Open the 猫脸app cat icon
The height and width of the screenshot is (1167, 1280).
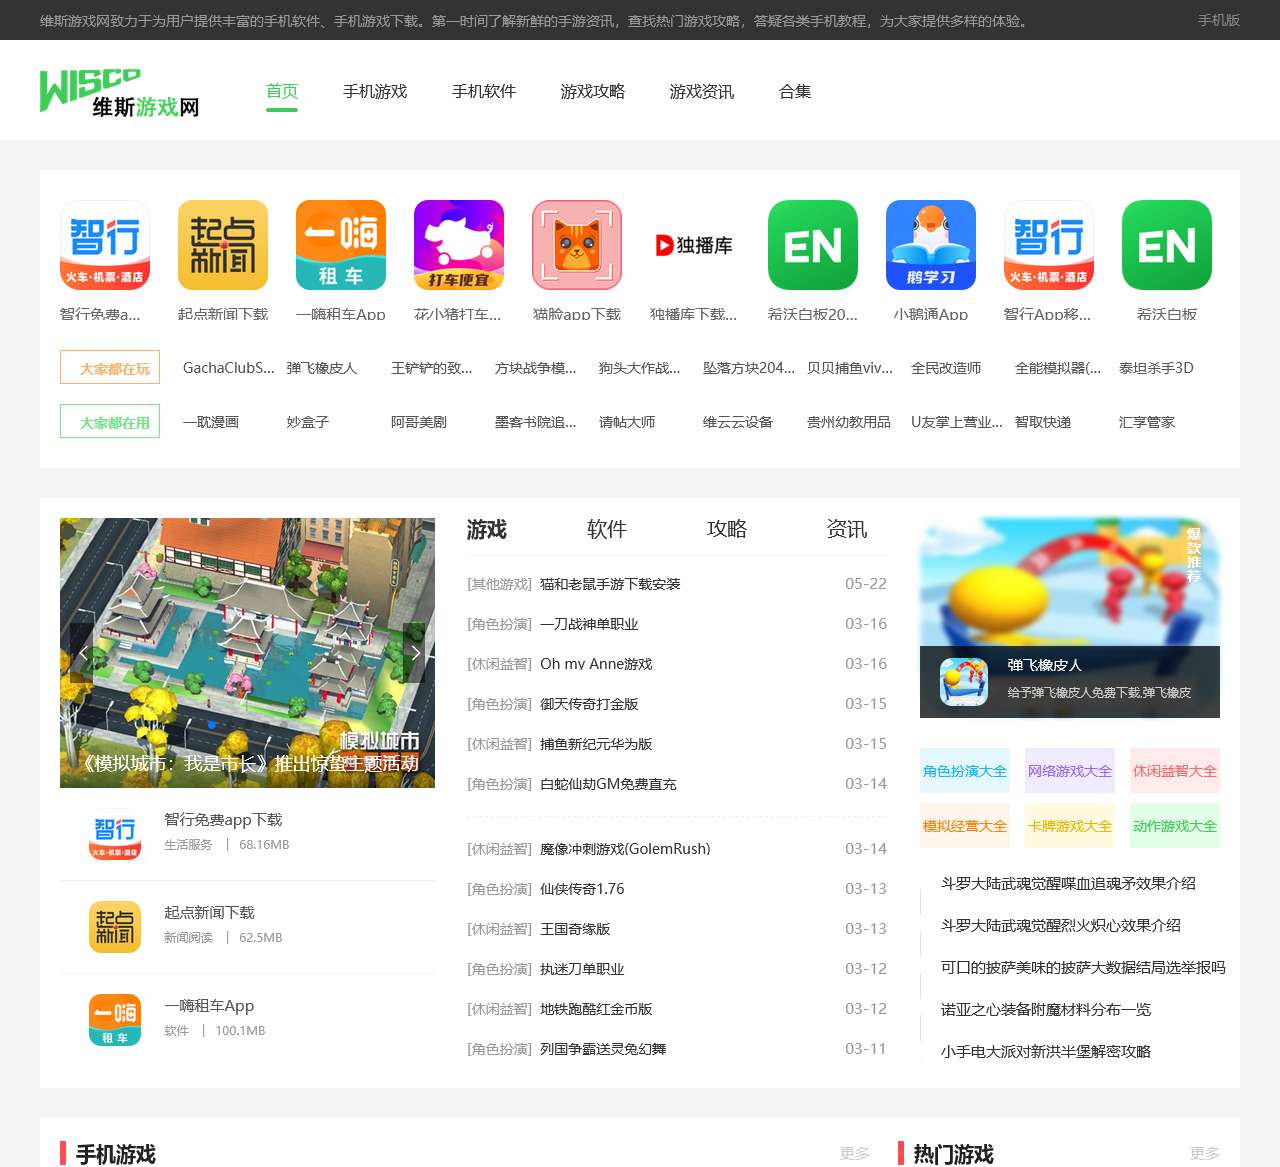577,245
